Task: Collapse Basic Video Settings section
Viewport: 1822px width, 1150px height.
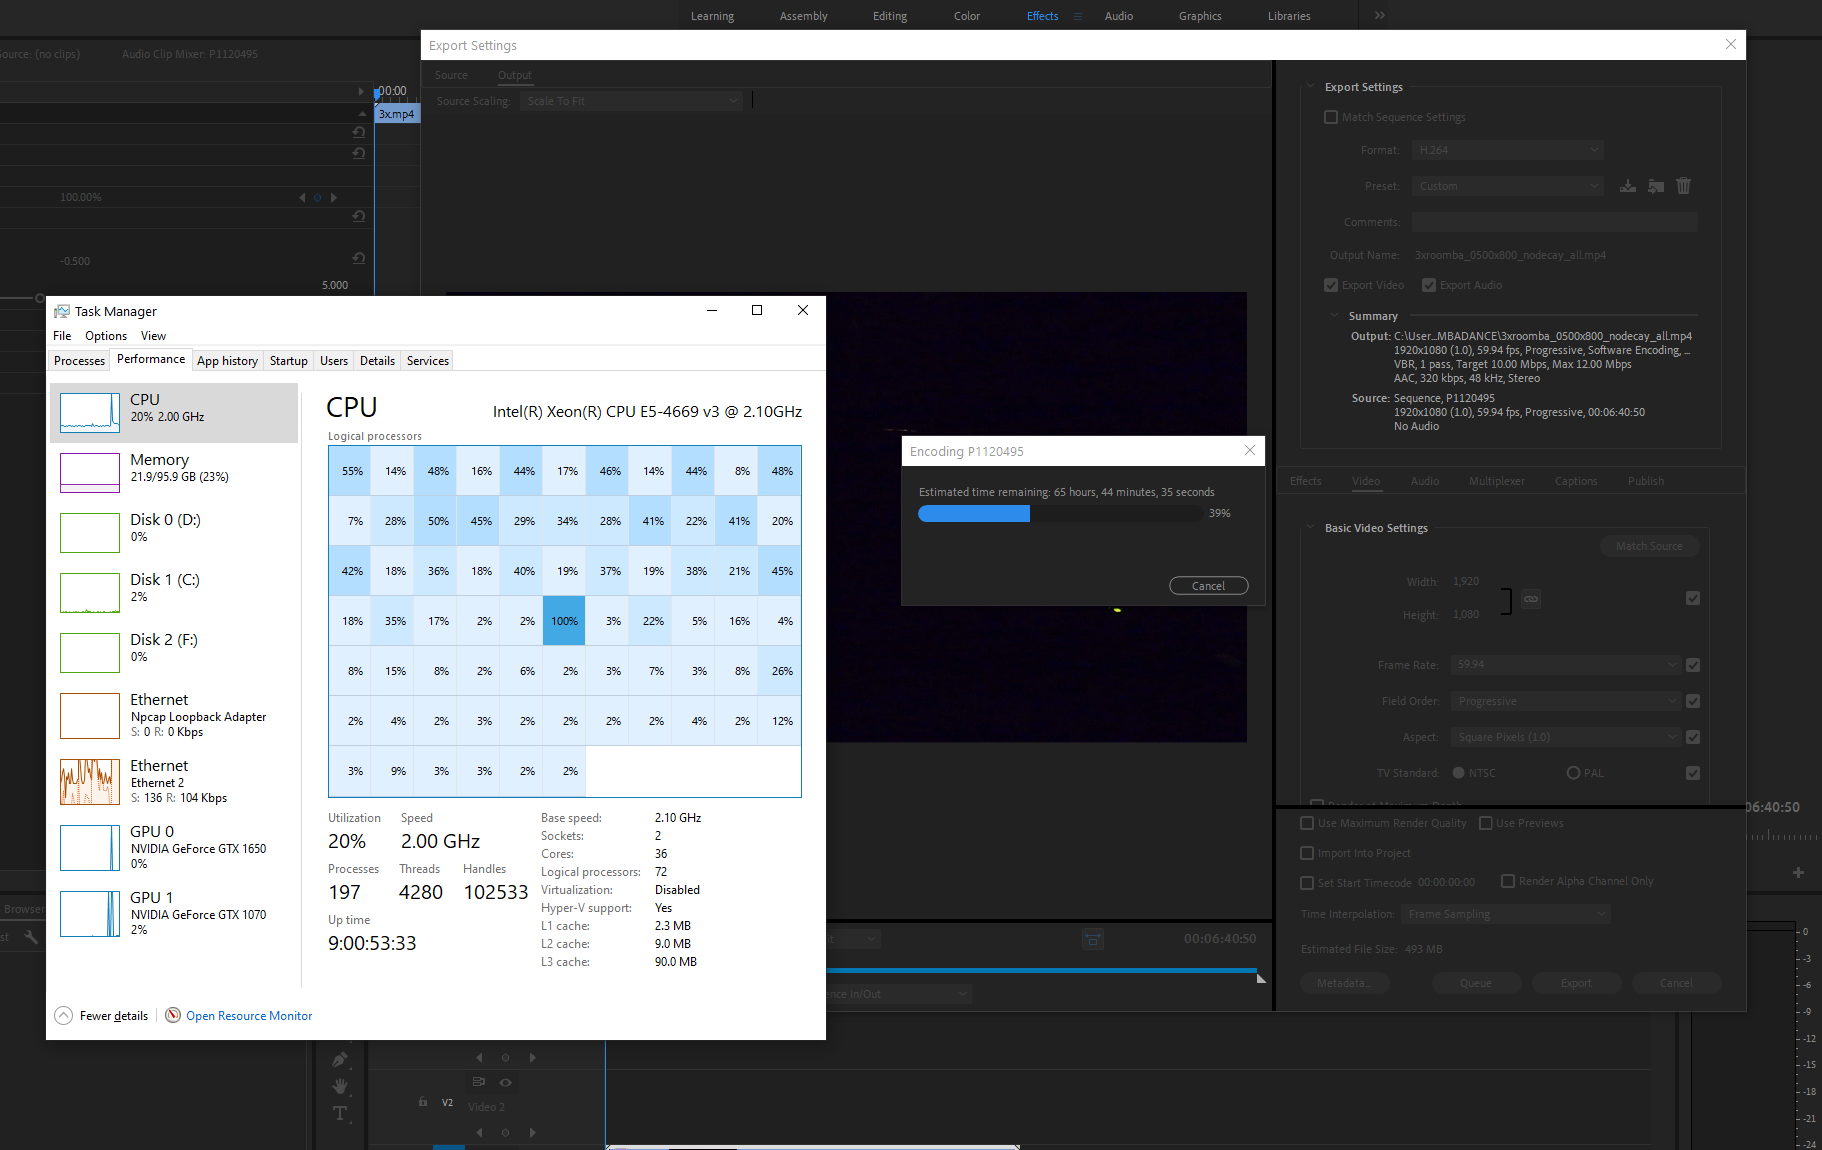Action: point(1310,527)
